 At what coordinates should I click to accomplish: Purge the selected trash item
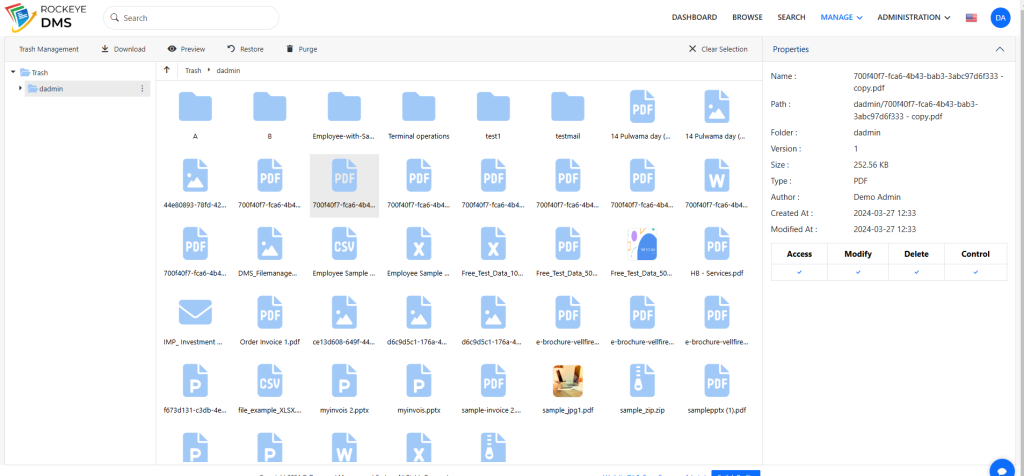click(x=302, y=49)
